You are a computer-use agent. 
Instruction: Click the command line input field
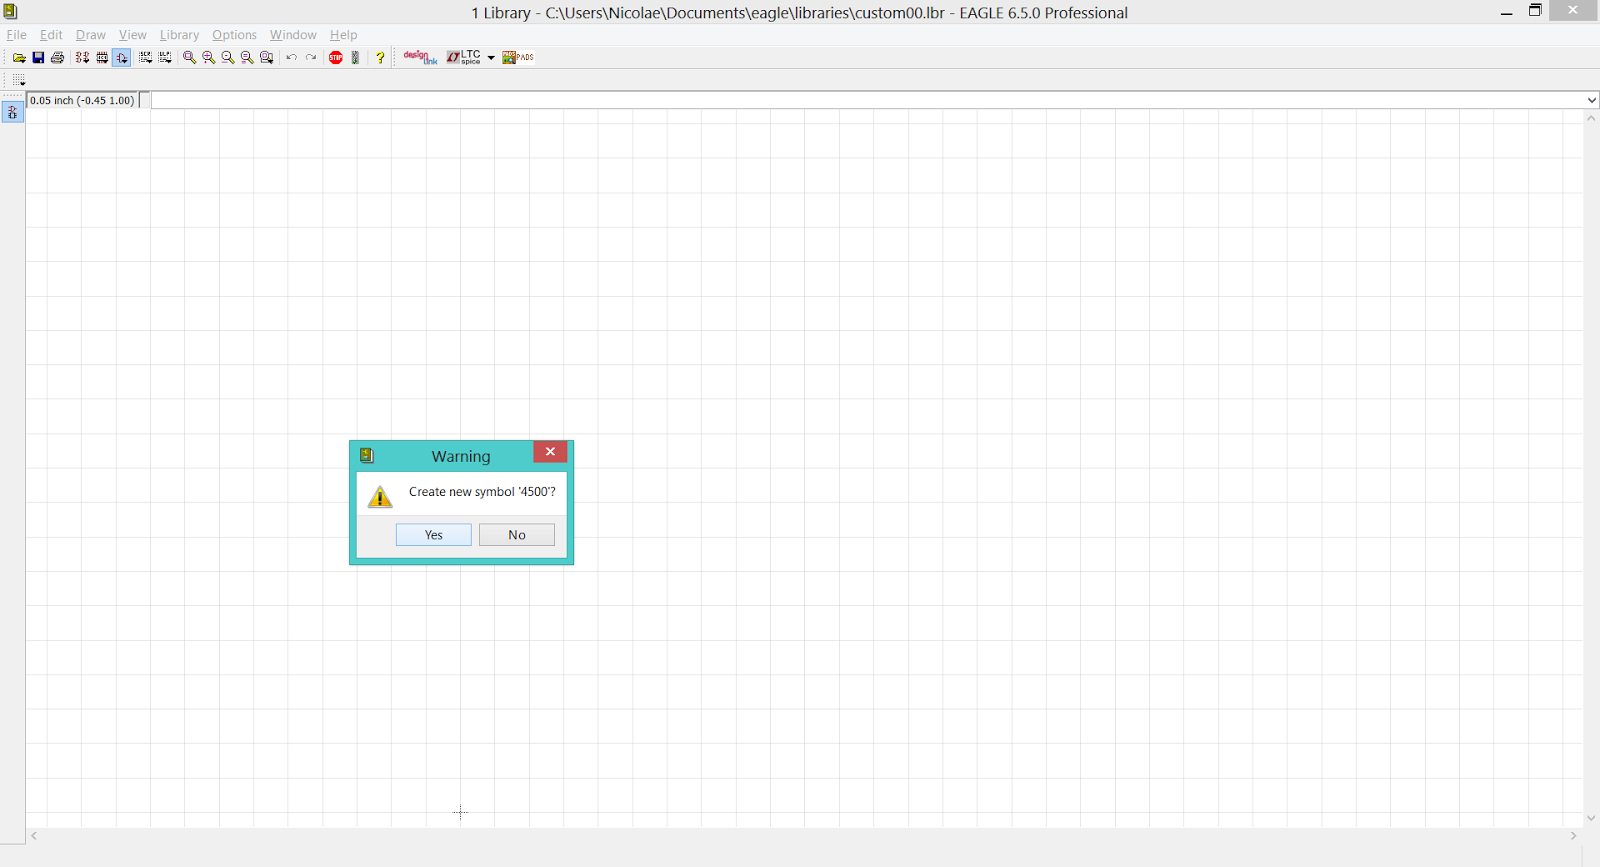pos(868,100)
